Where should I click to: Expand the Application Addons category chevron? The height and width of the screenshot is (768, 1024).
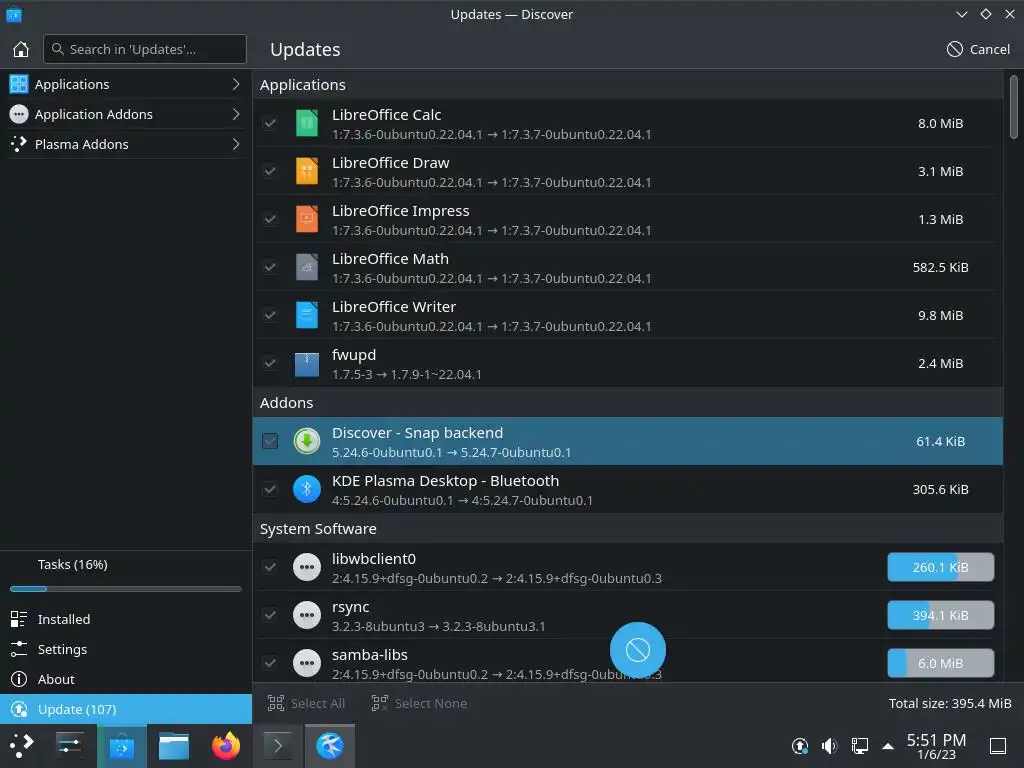(x=236, y=114)
